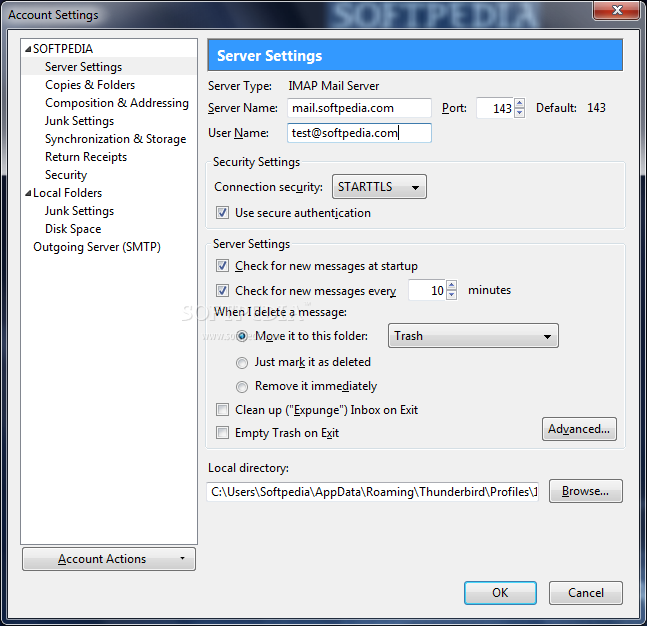647x626 pixels.
Task: Confirm with the OK button
Action: pos(500,593)
